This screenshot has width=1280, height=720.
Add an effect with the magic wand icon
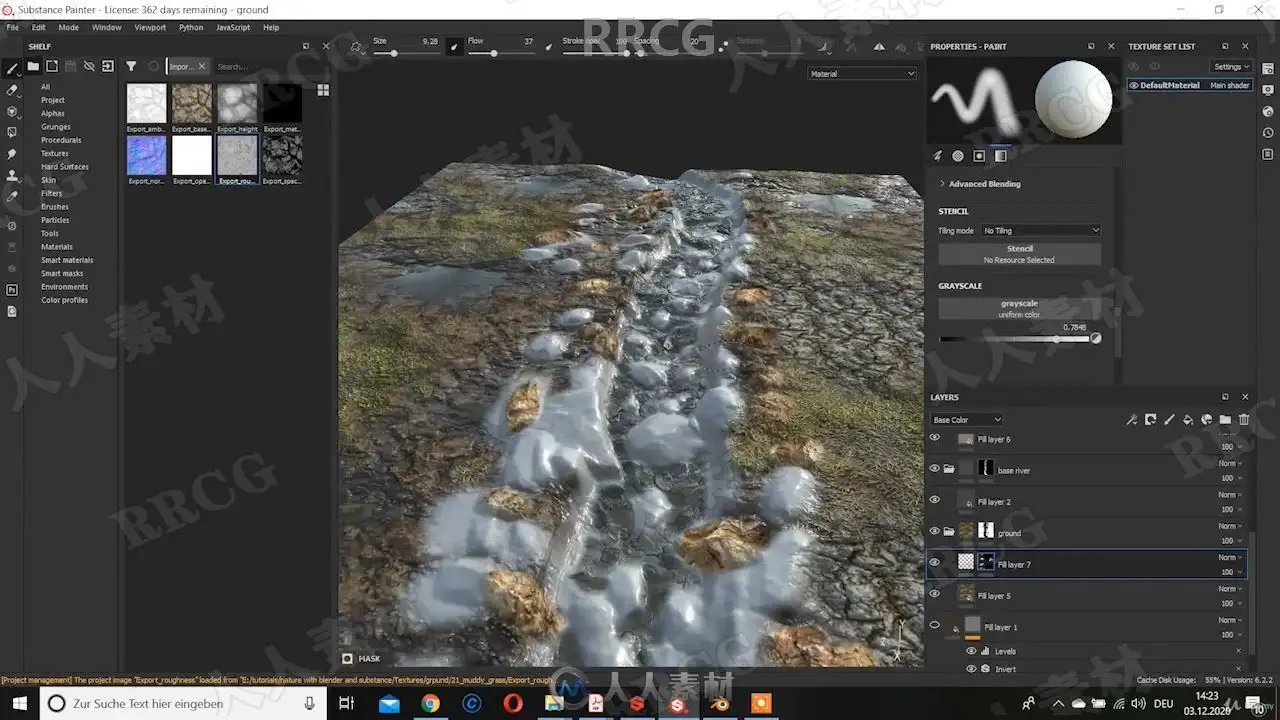pyautogui.click(x=1132, y=420)
